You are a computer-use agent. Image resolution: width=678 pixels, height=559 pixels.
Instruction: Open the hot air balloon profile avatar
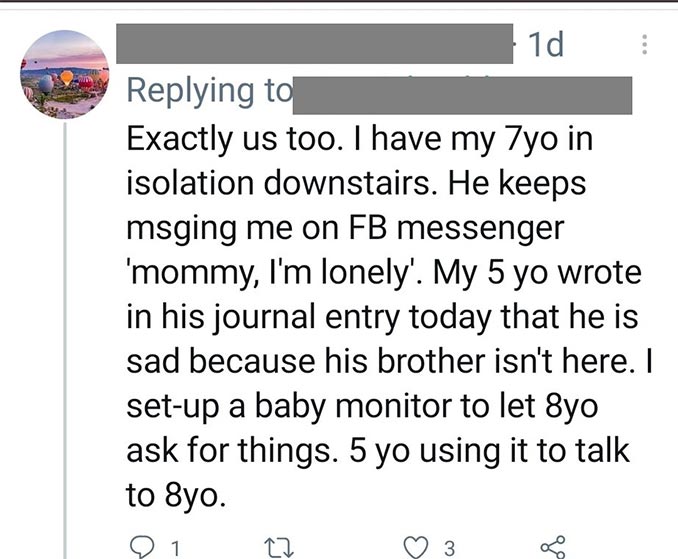(65, 76)
